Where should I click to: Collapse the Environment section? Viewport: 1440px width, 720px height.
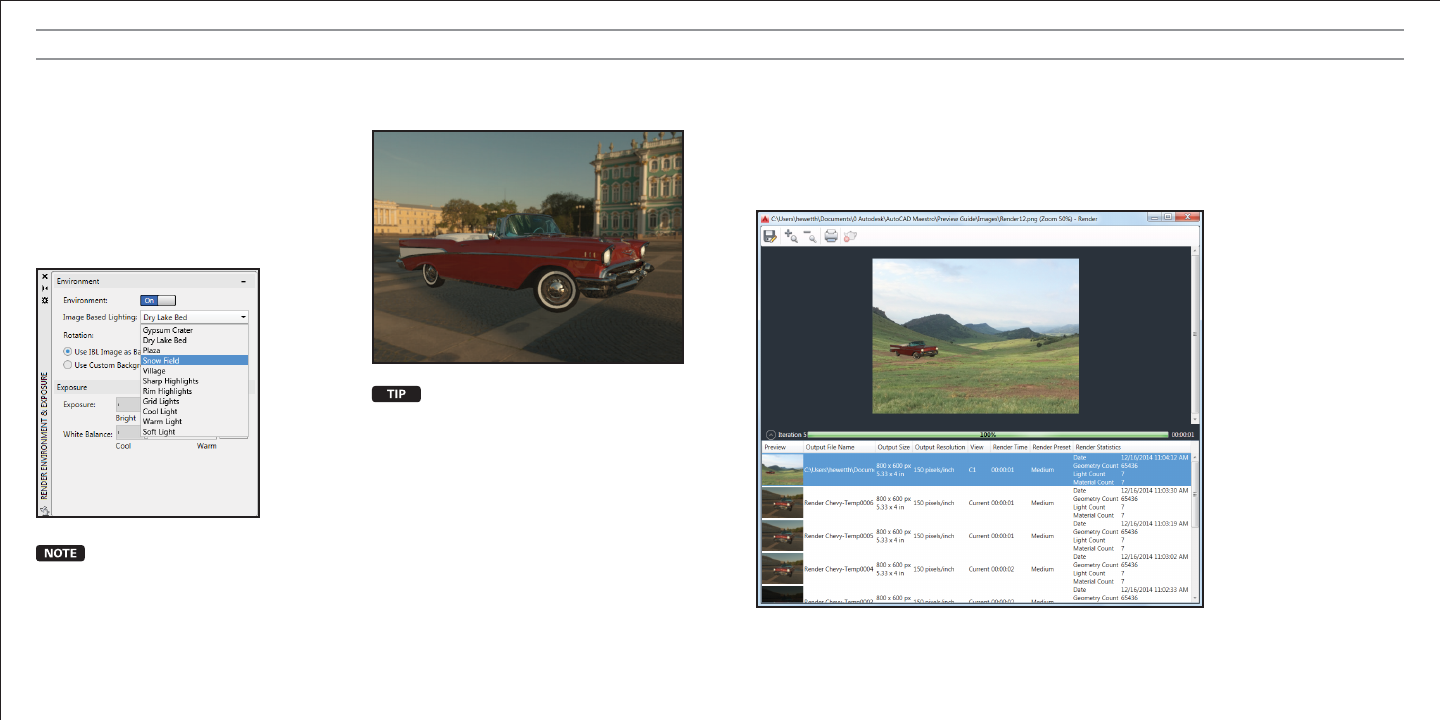click(243, 282)
